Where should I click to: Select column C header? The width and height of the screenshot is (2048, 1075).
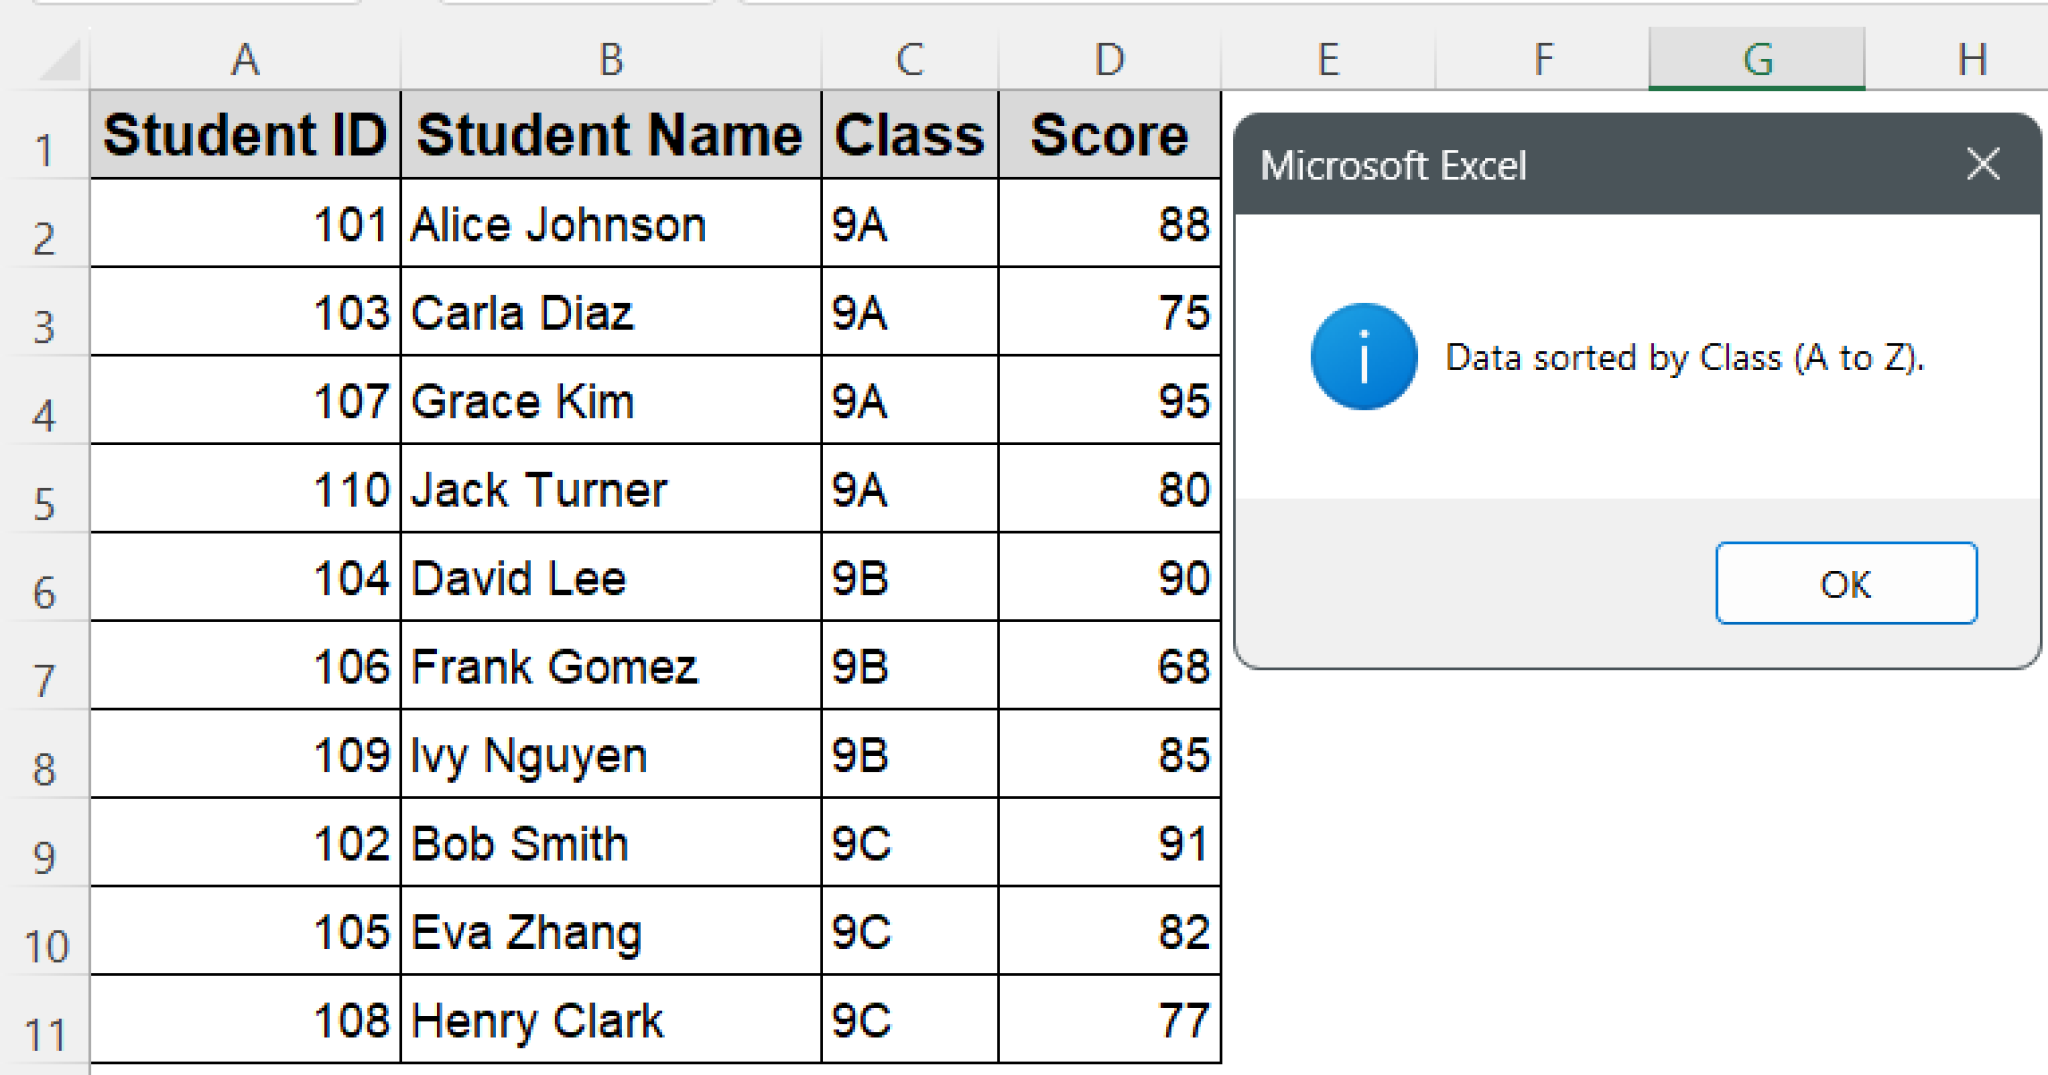pos(909,60)
